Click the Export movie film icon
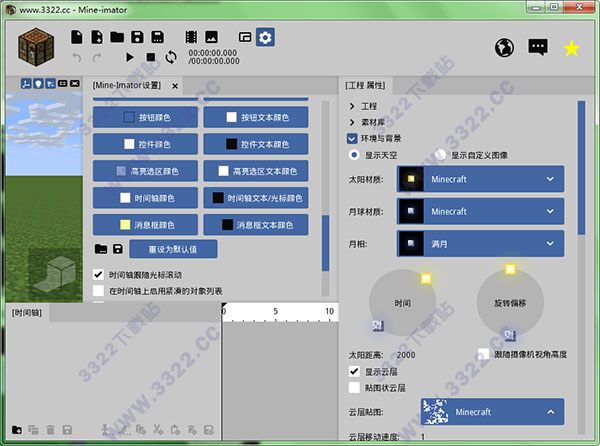The image size is (600, 446). (191, 37)
